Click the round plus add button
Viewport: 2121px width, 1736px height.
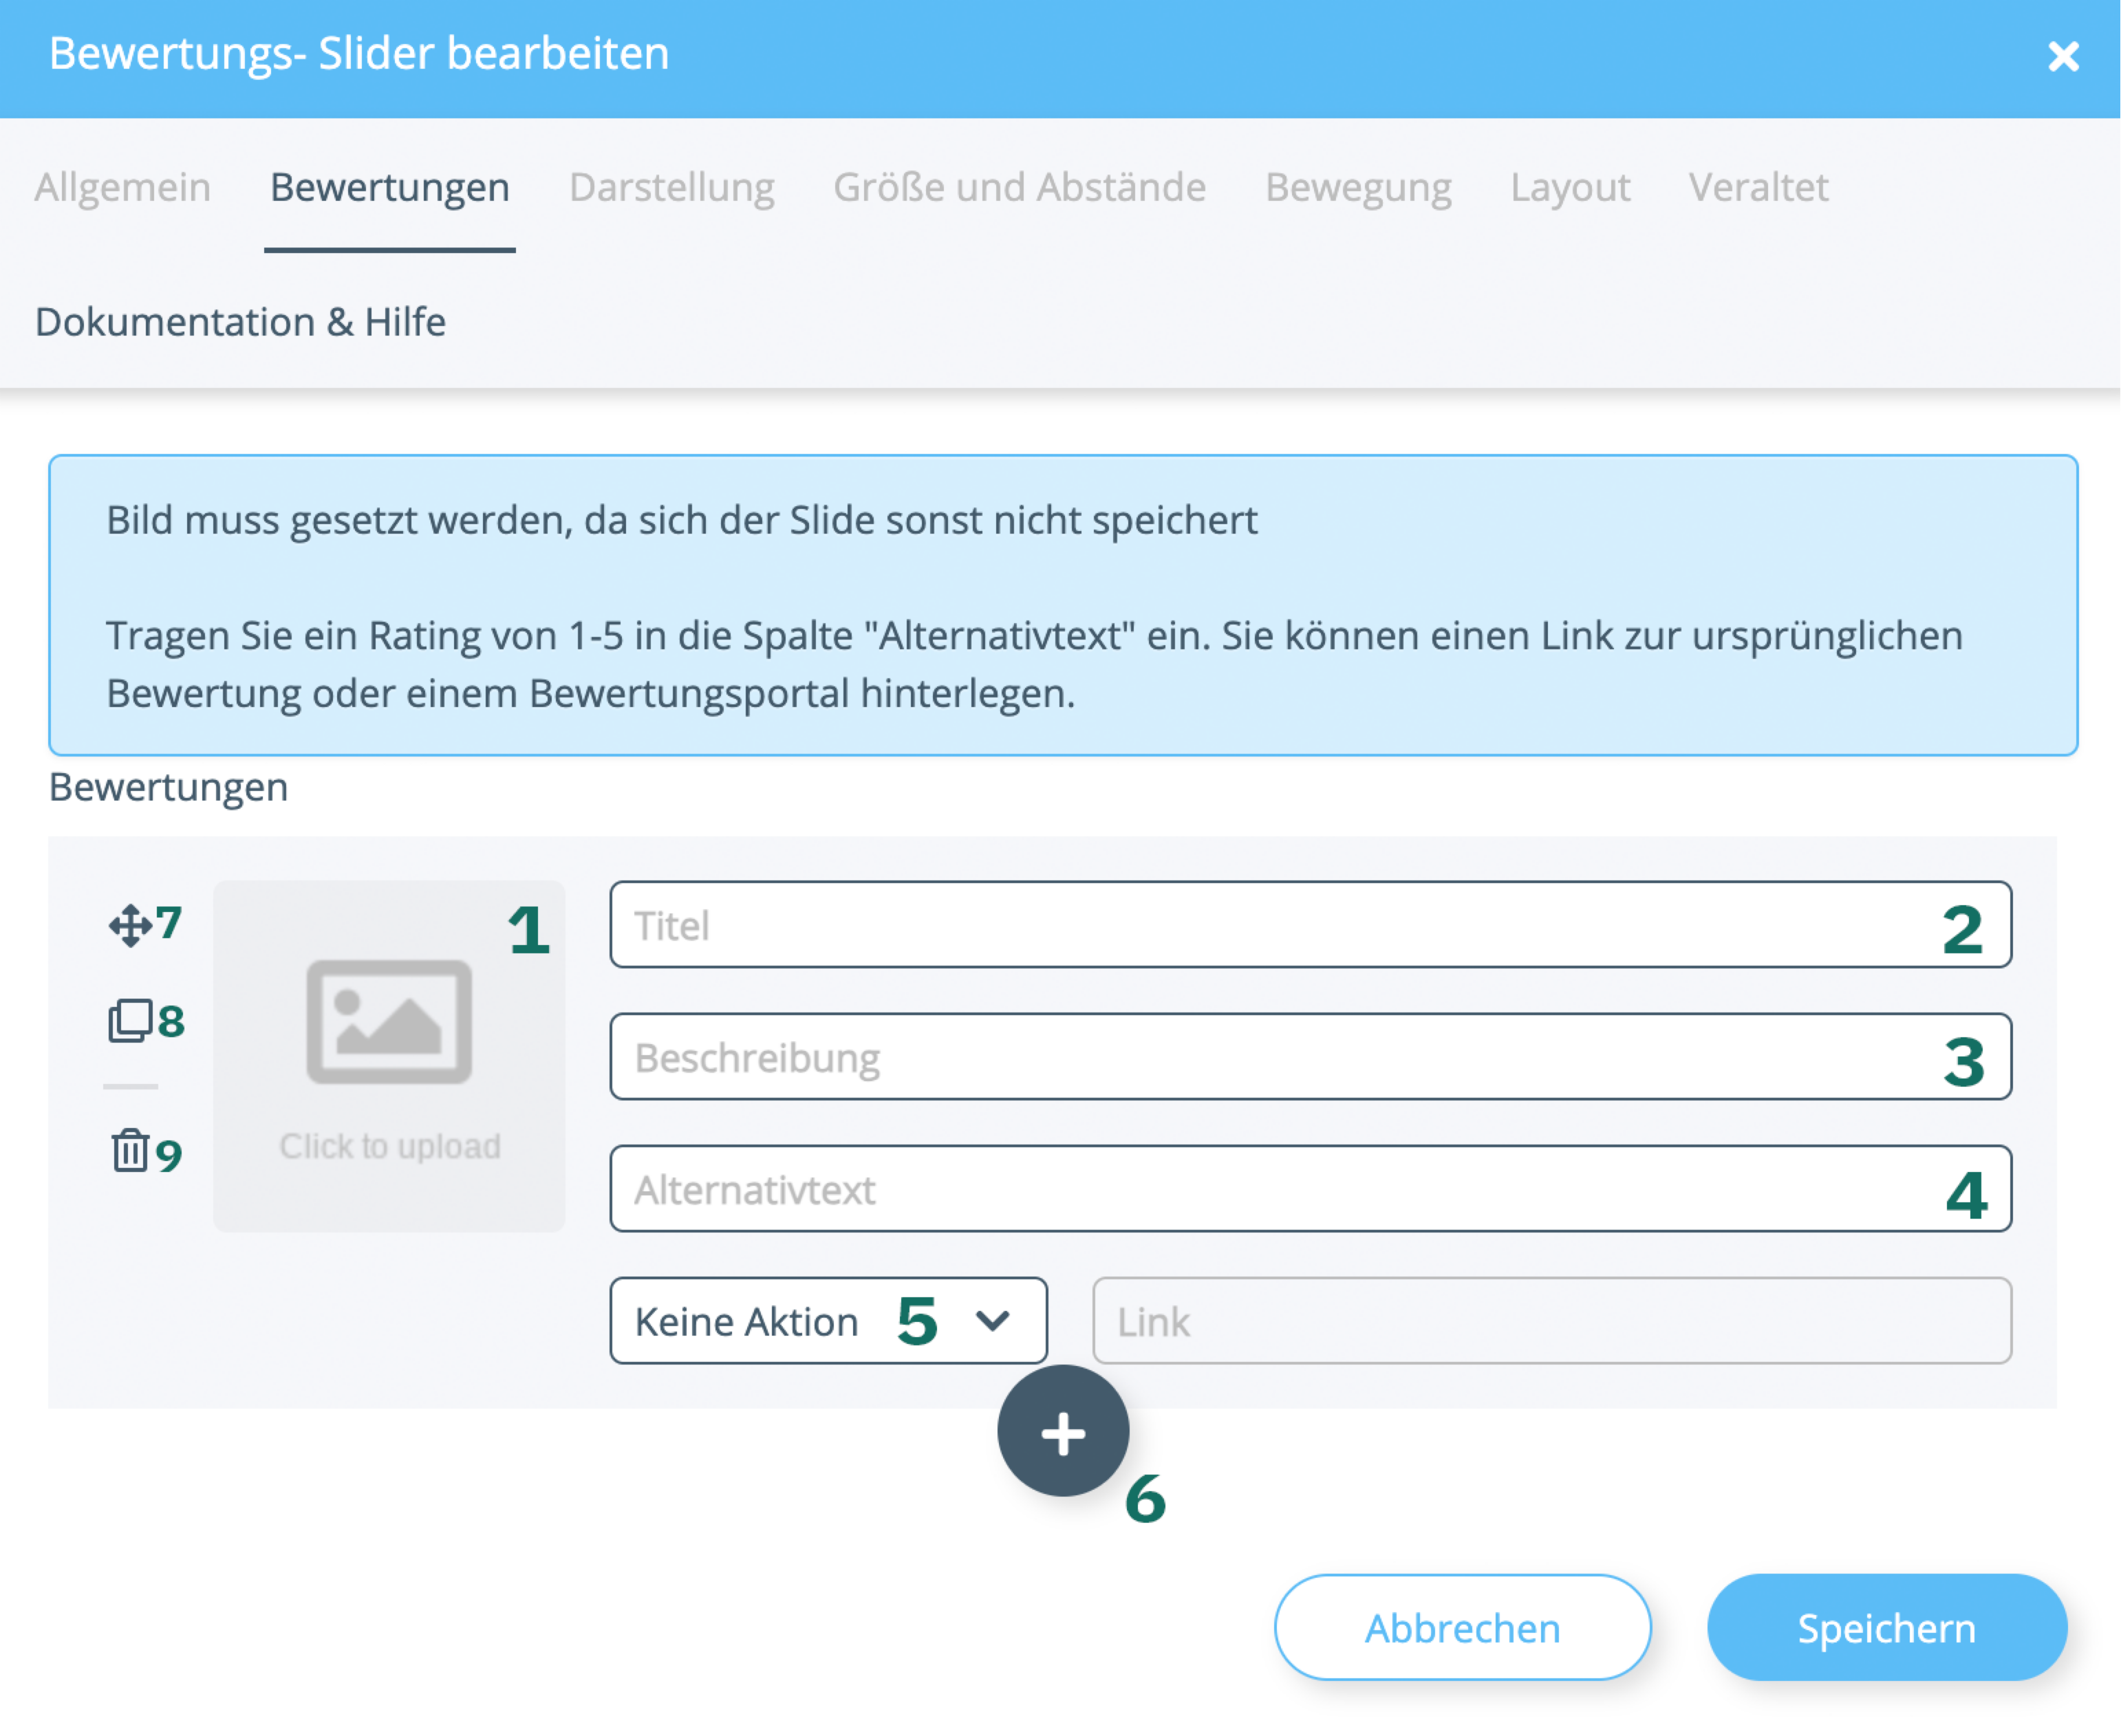coord(1063,1432)
